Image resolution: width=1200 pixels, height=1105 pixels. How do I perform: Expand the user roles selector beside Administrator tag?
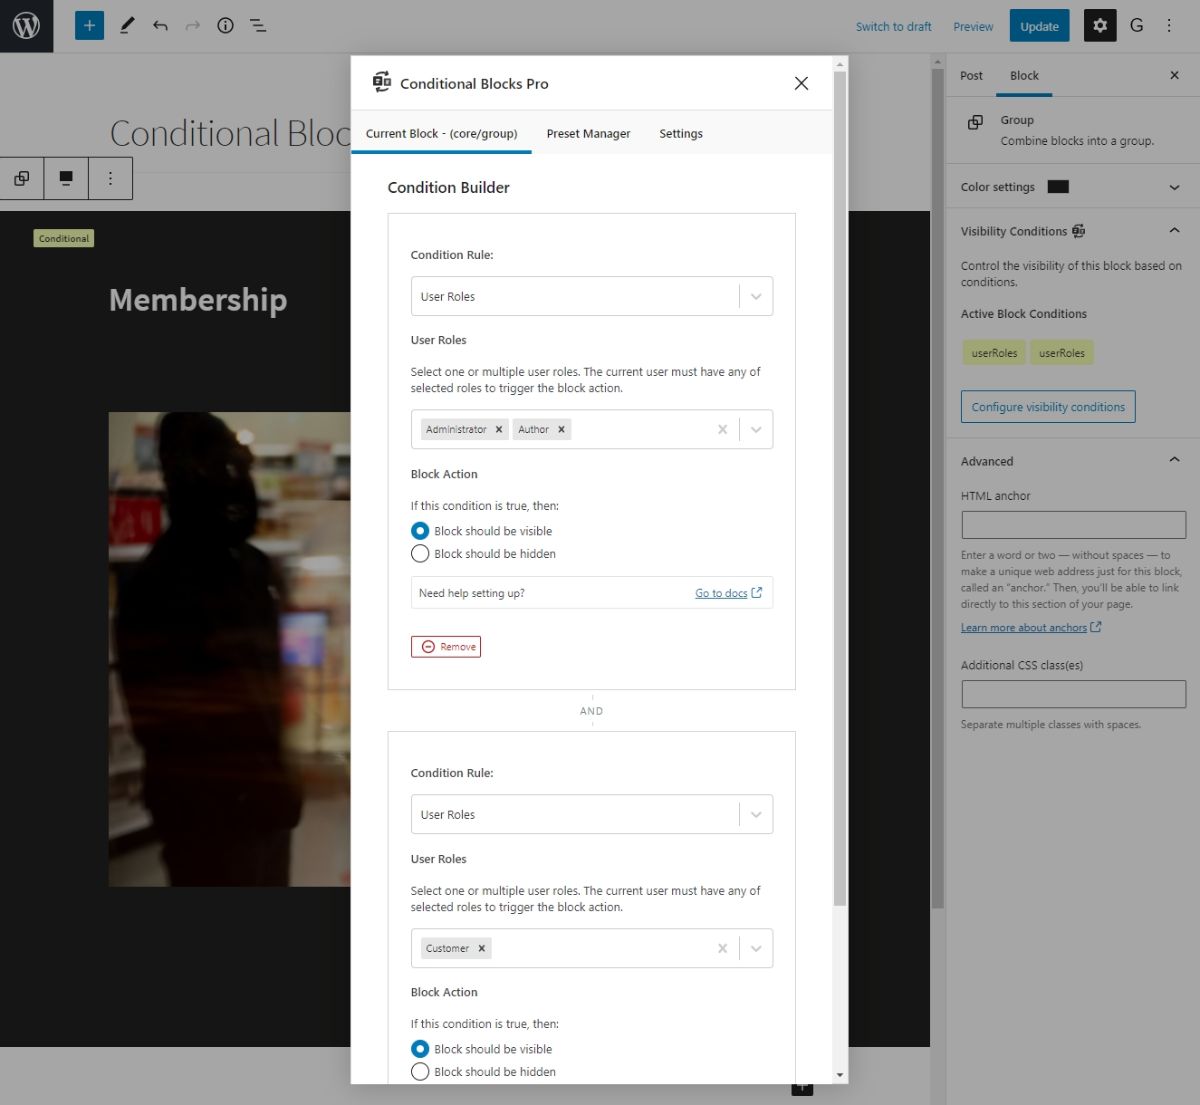756,429
